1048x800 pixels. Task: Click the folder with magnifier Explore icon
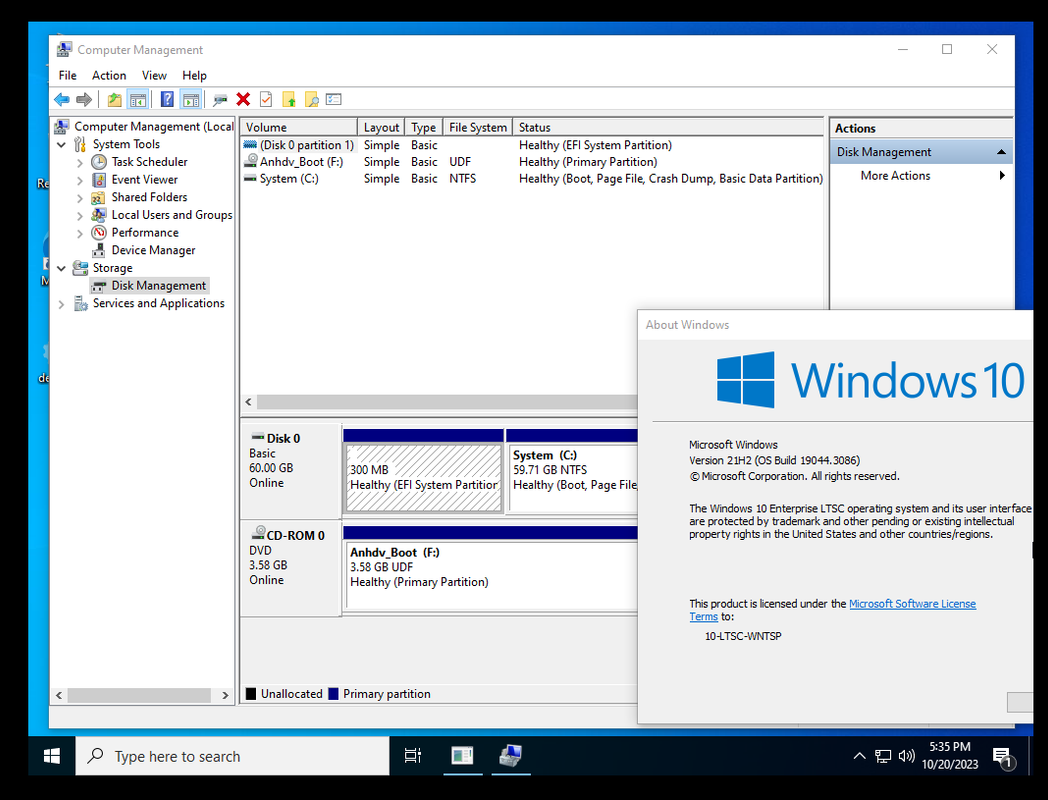[x=311, y=100]
